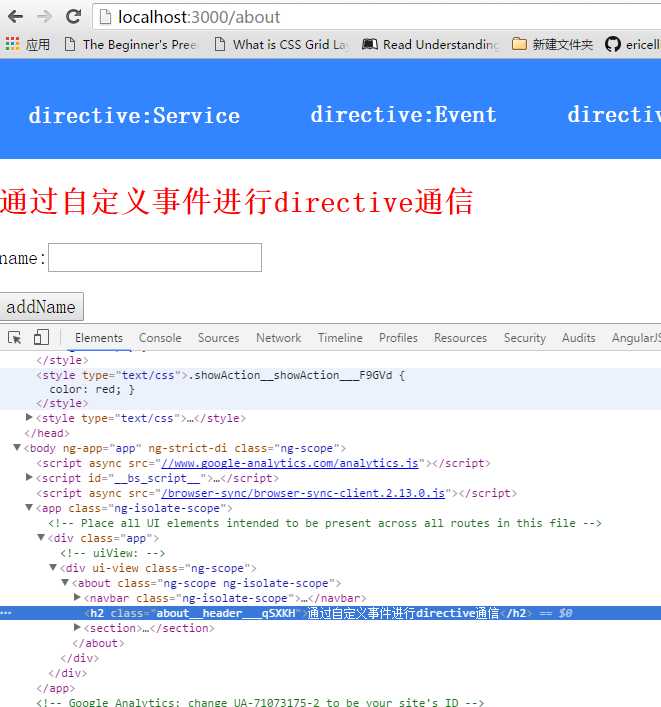Collapse the div ui-view node

pos(53,567)
